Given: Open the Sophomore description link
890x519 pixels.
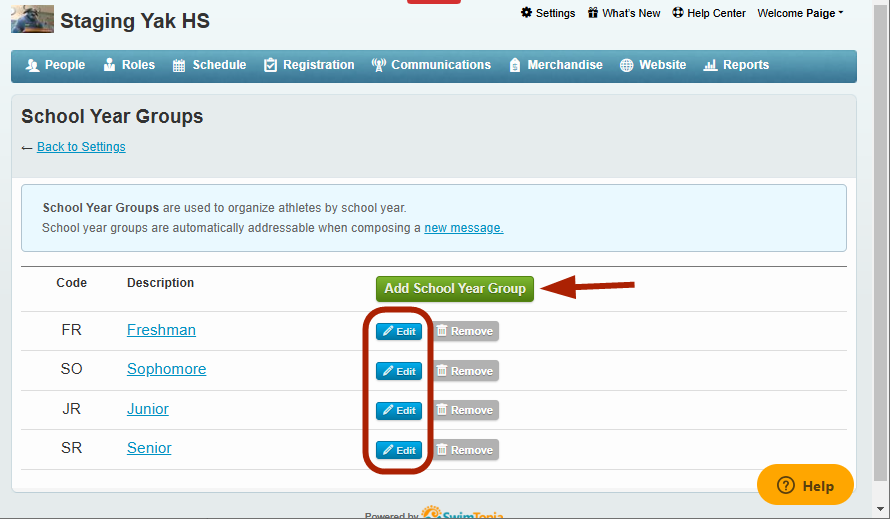Looking at the screenshot, I should pos(166,369).
